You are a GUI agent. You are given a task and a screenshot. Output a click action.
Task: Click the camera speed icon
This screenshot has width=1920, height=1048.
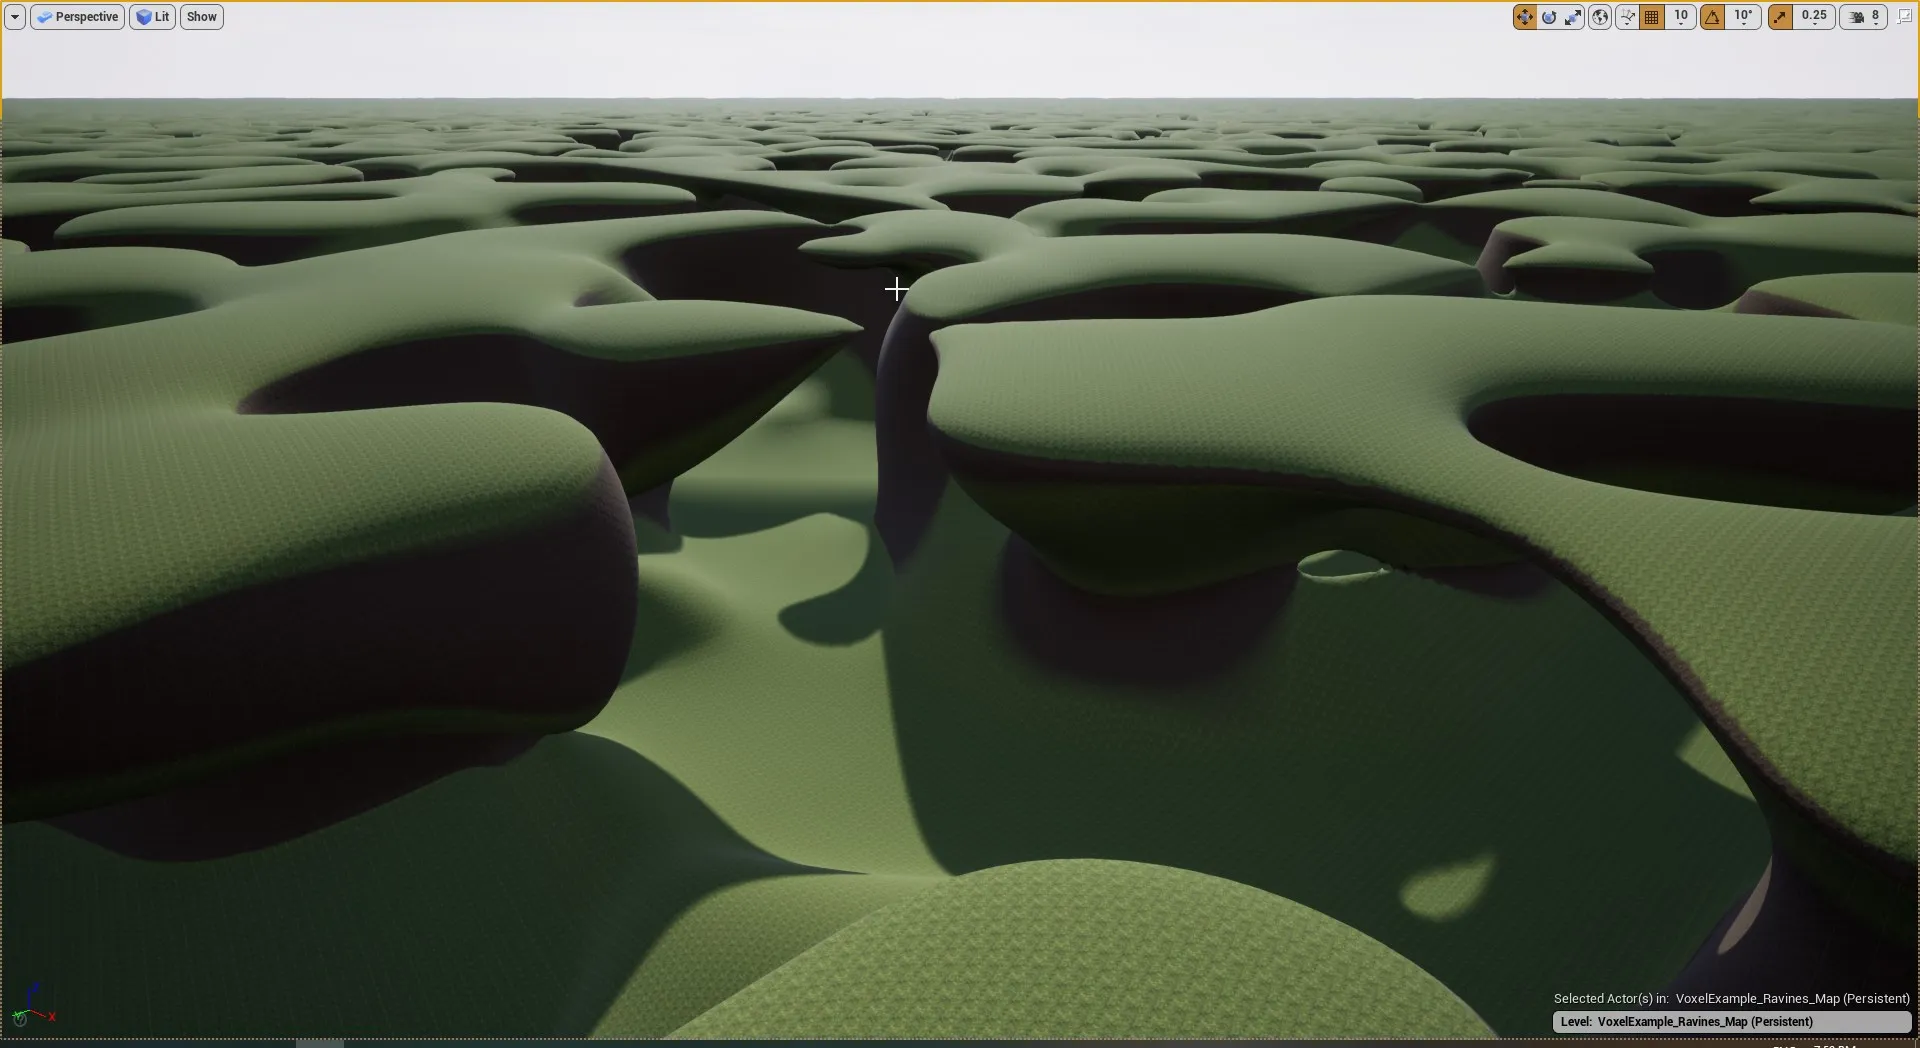click(1857, 17)
